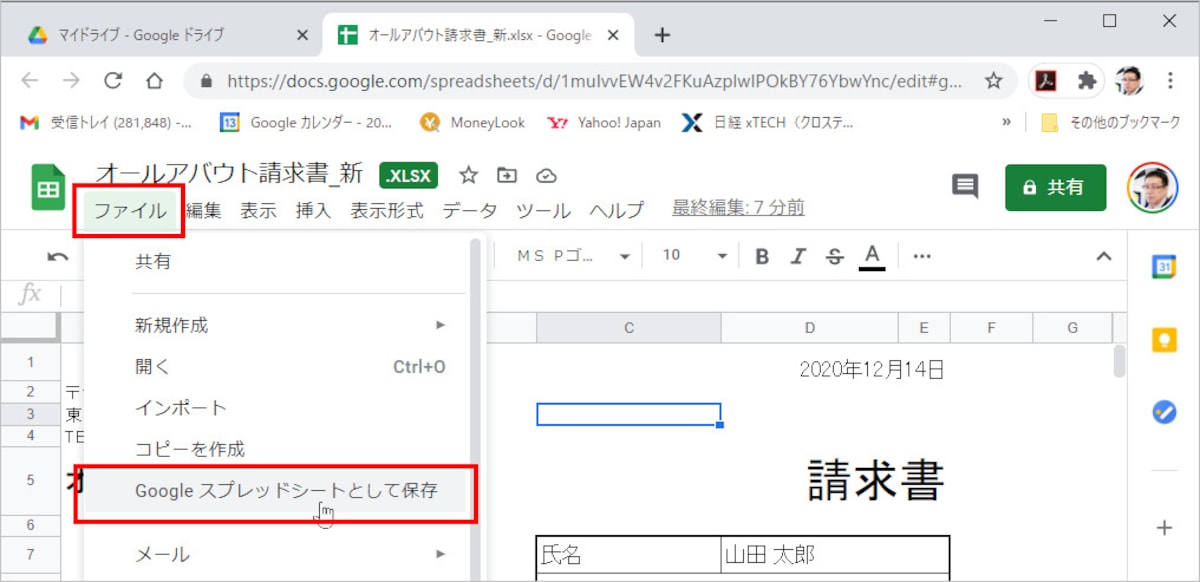Click the undo arrow in toolbar
This screenshot has height=582, width=1200.
click(58, 256)
